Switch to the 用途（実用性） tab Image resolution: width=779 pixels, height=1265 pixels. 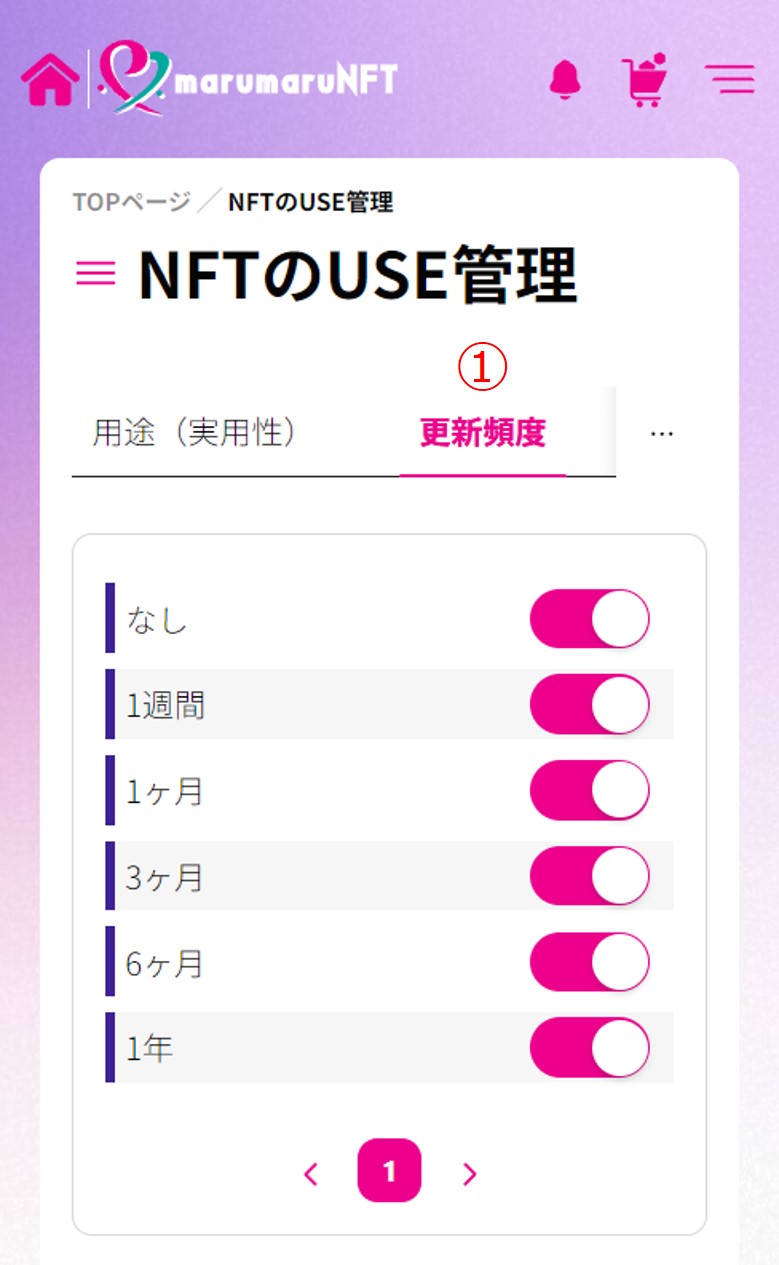(x=196, y=433)
